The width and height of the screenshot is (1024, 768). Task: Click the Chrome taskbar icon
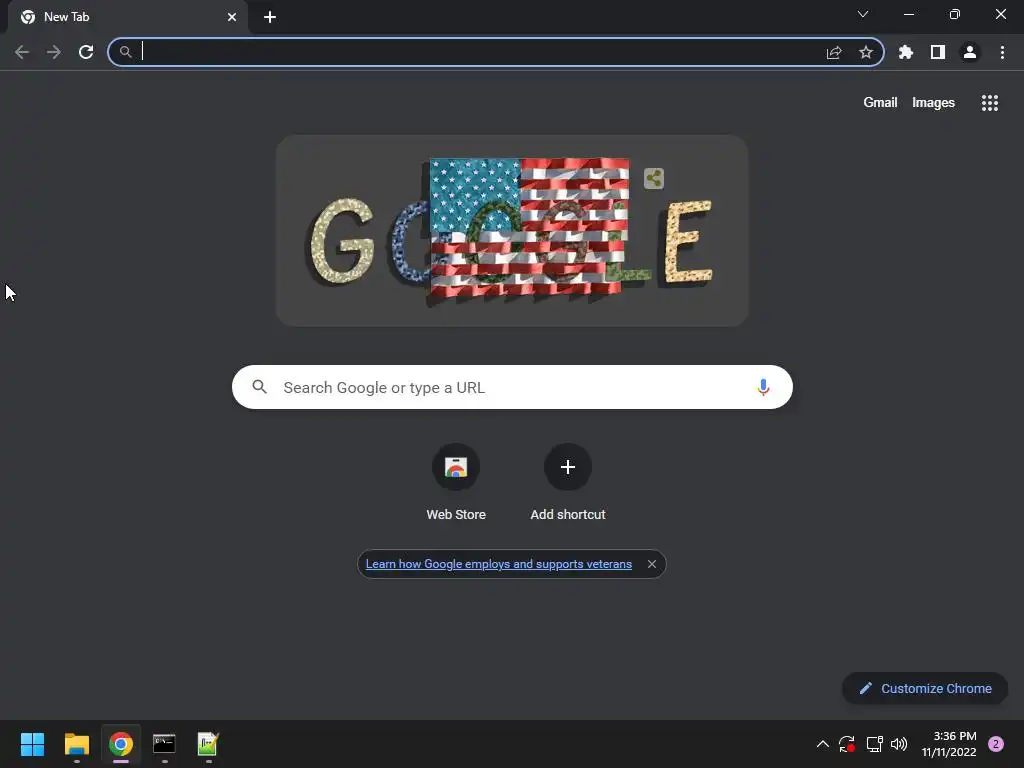point(121,744)
